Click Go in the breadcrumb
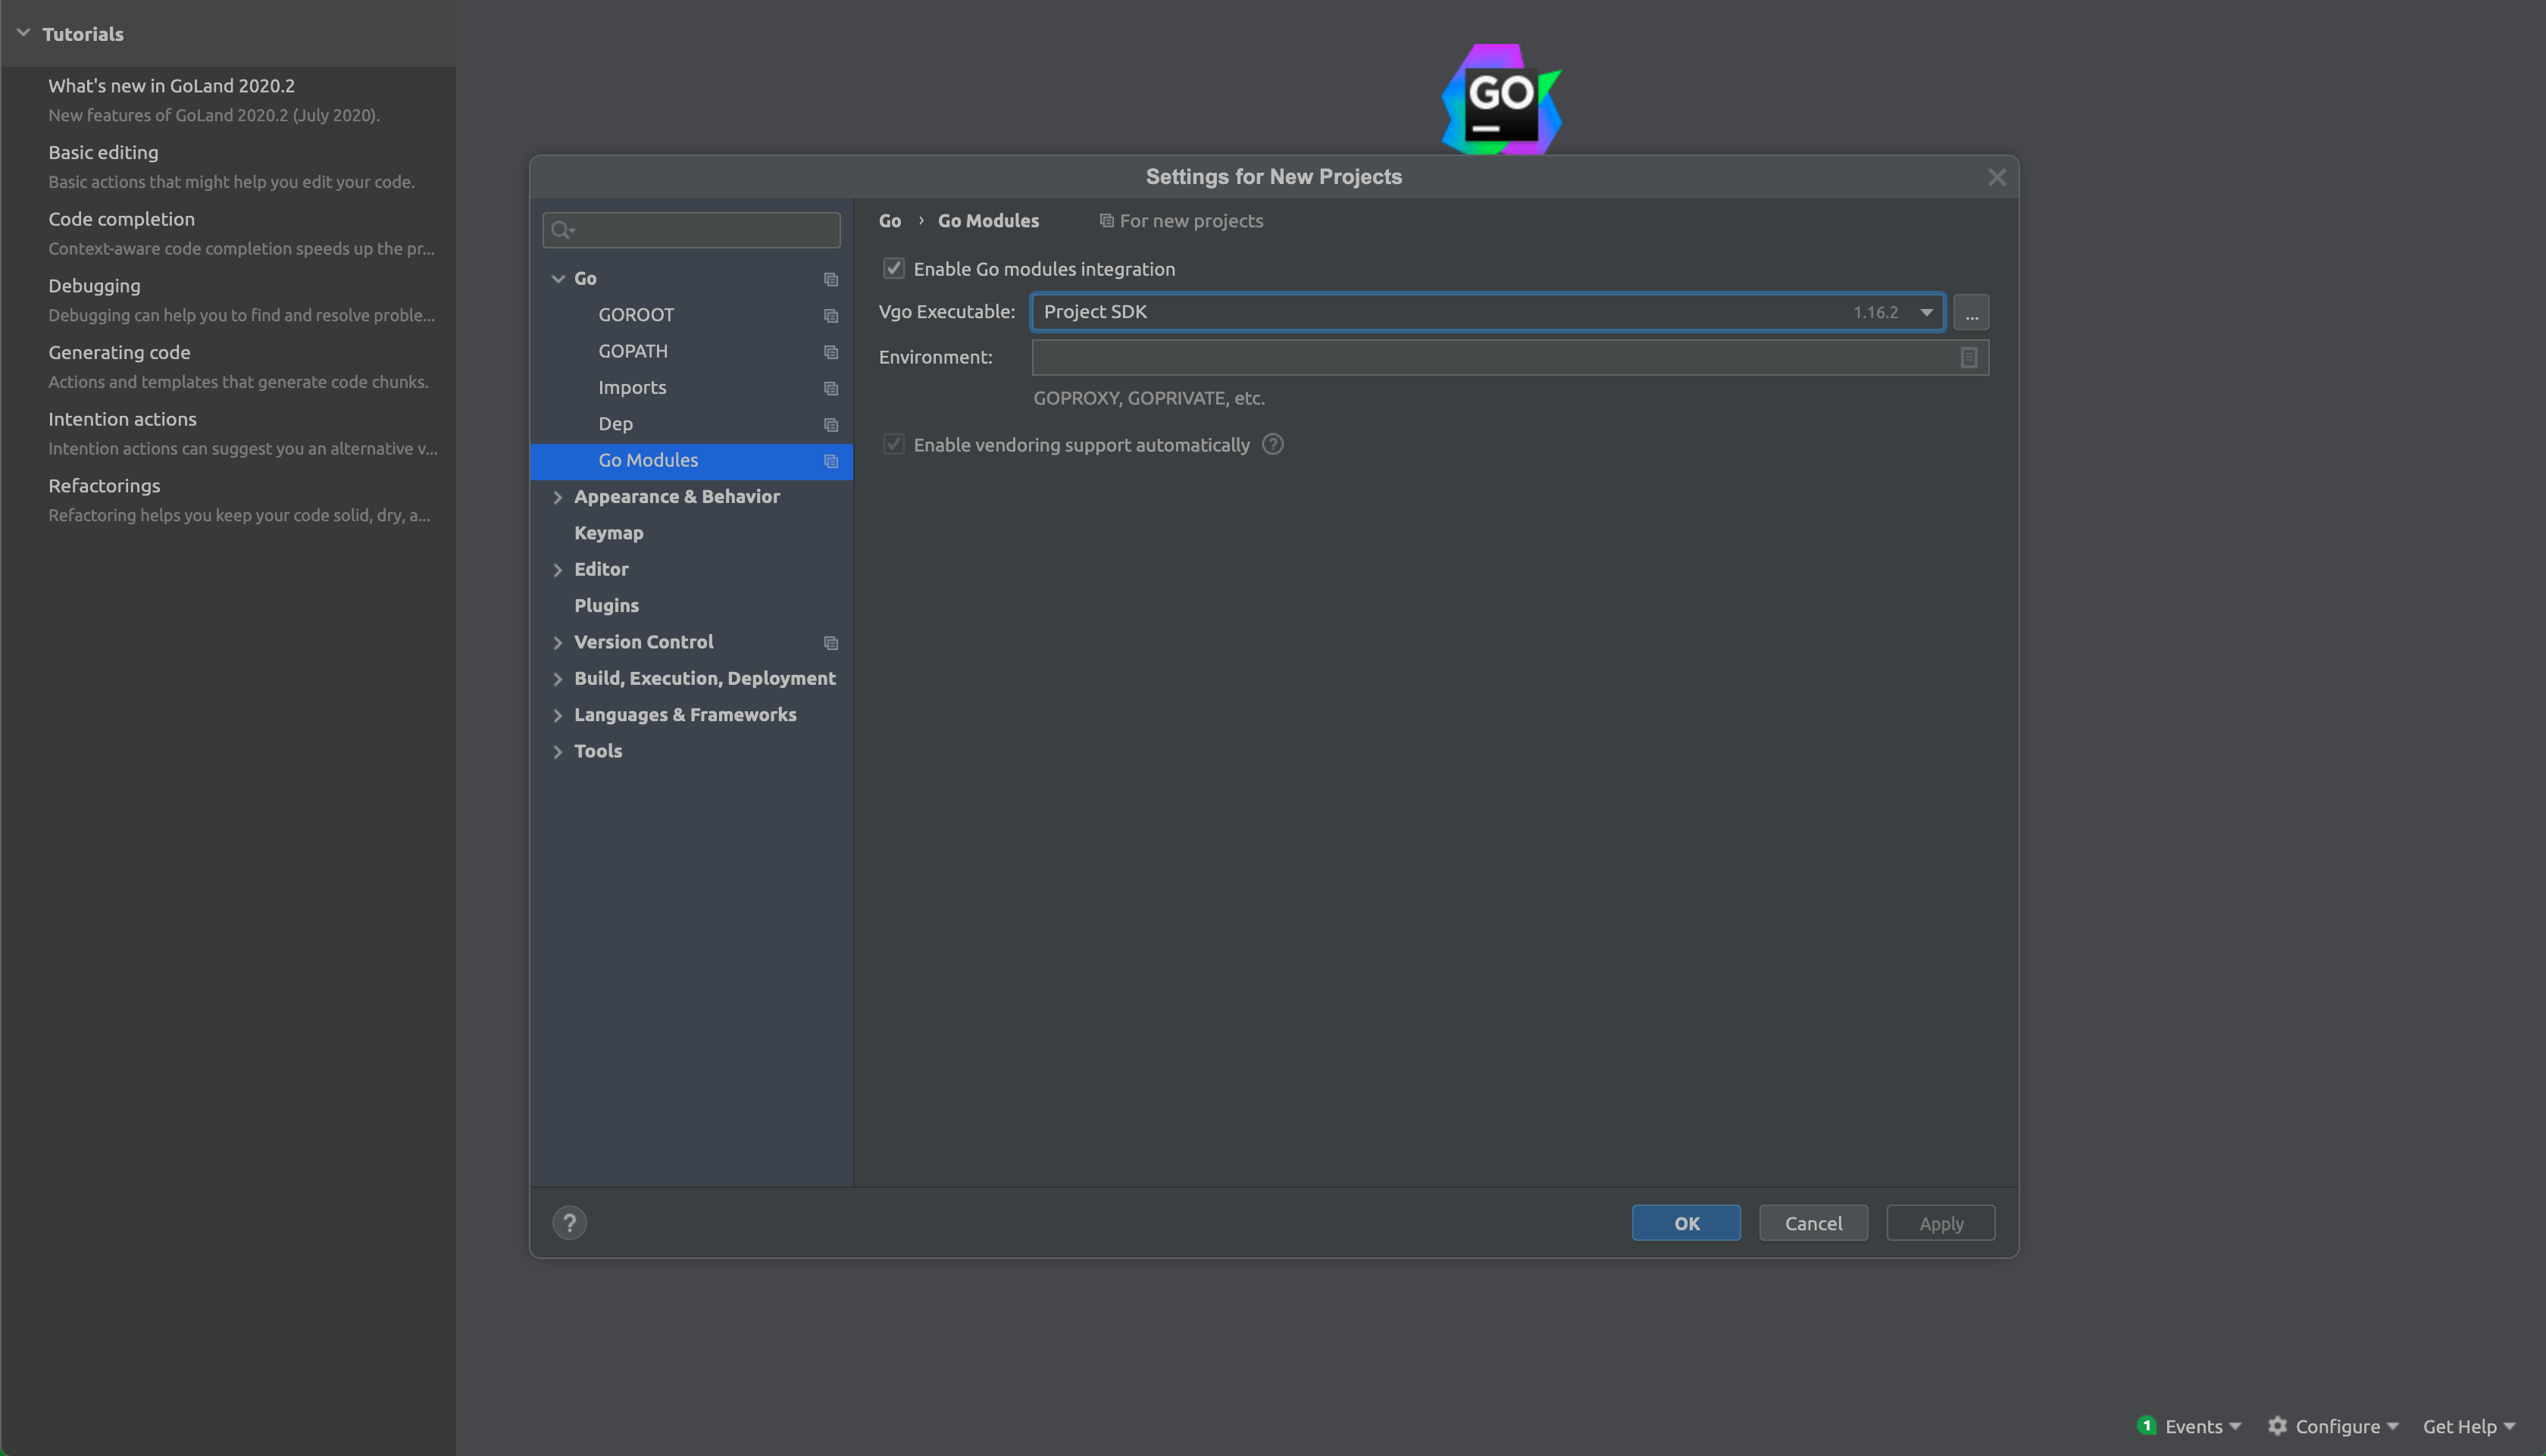The width and height of the screenshot is (2546, 1456). click(x=890, y=221)
